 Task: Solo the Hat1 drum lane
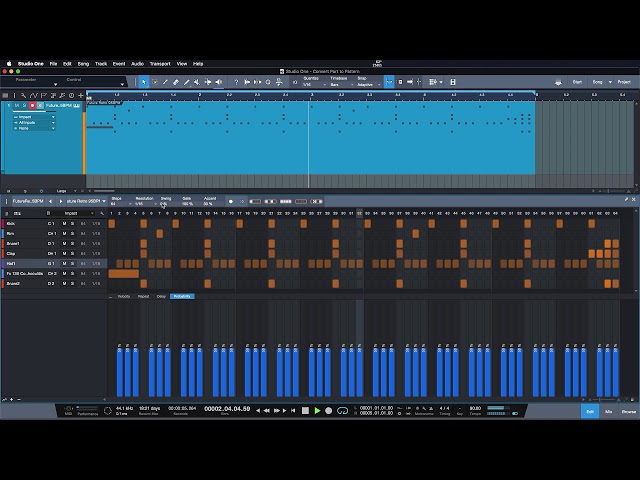tap(72, 264)
